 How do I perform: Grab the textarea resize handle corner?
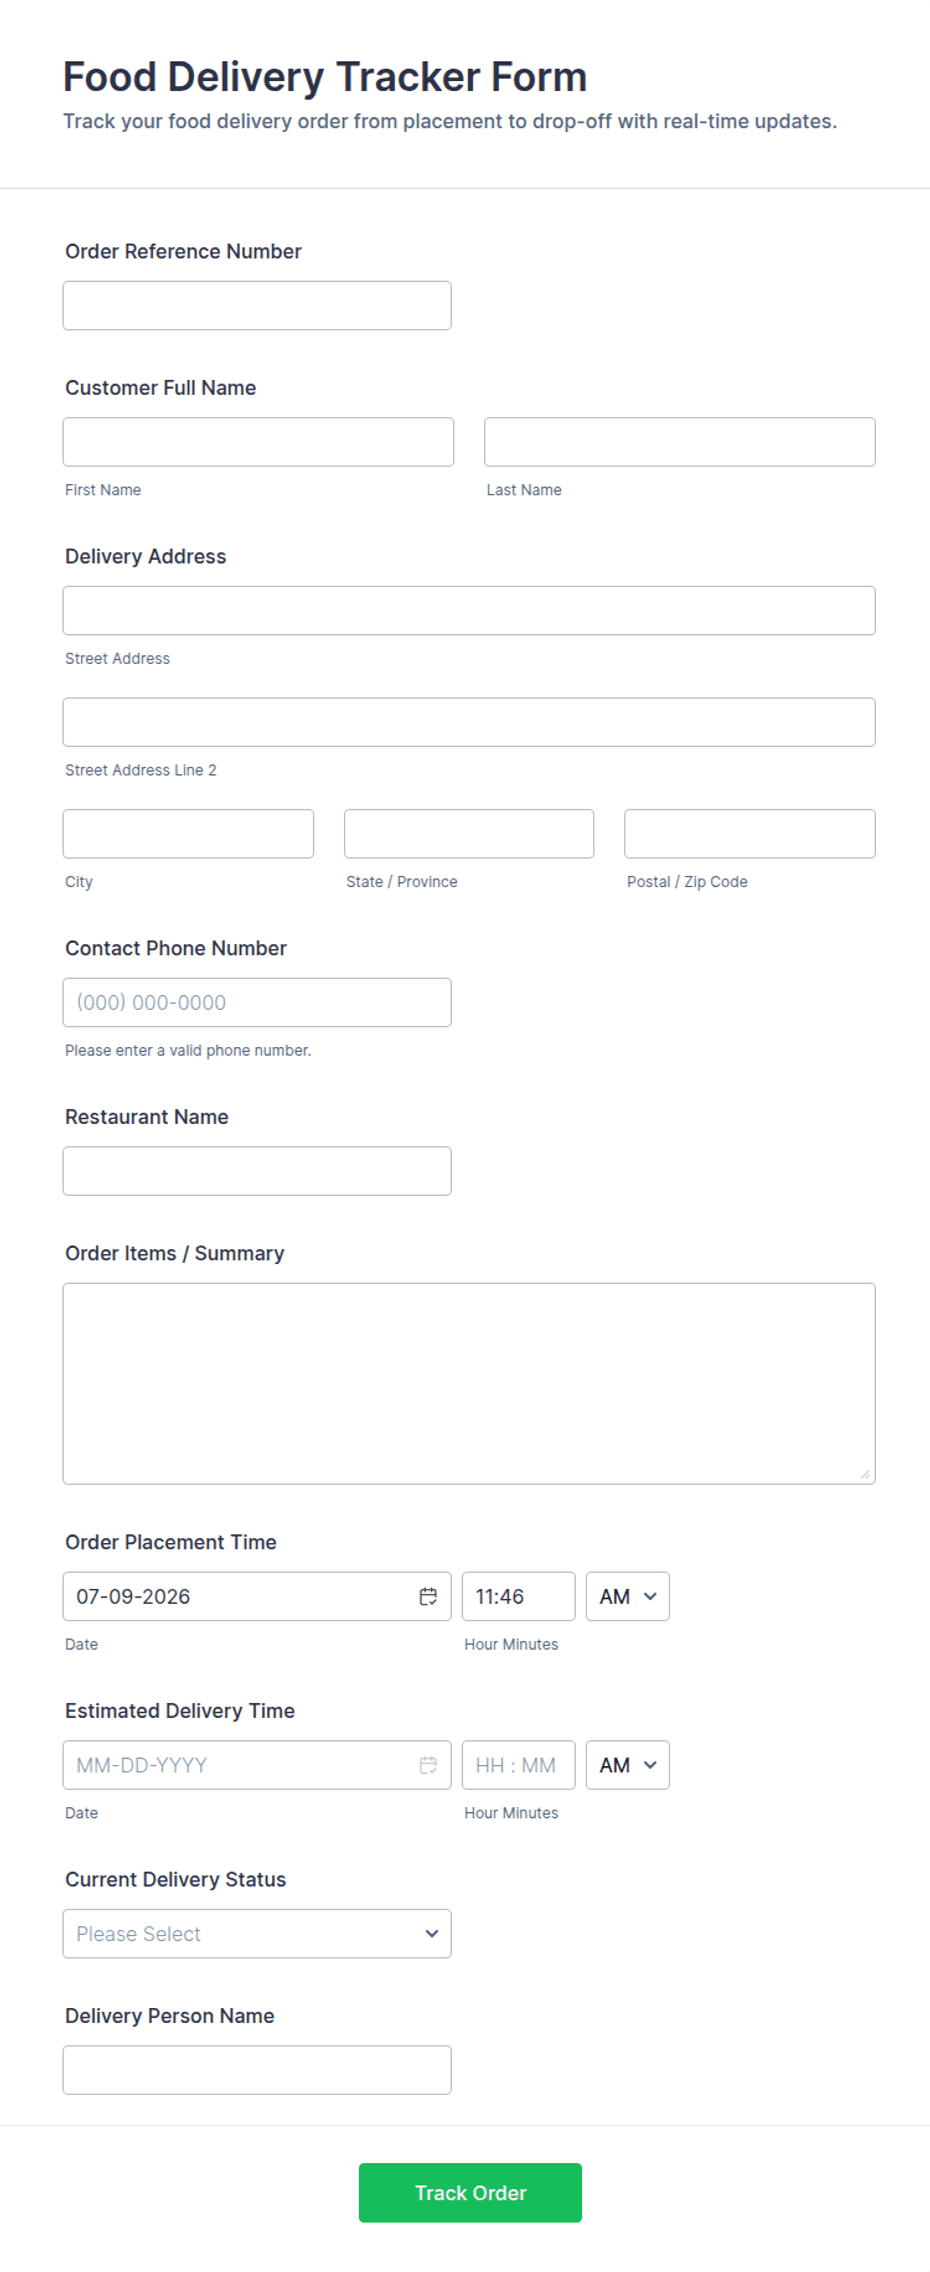[865, 1474]
